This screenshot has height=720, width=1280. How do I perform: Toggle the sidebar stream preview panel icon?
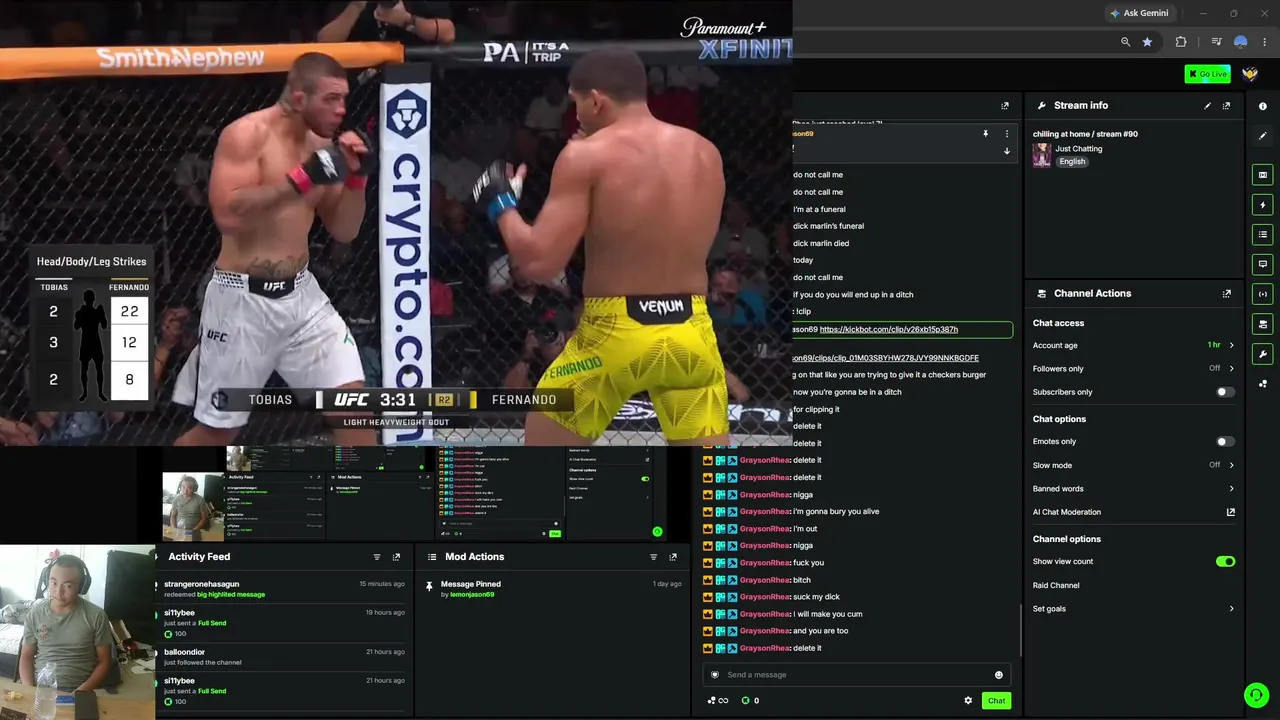tap(1262, 175)
